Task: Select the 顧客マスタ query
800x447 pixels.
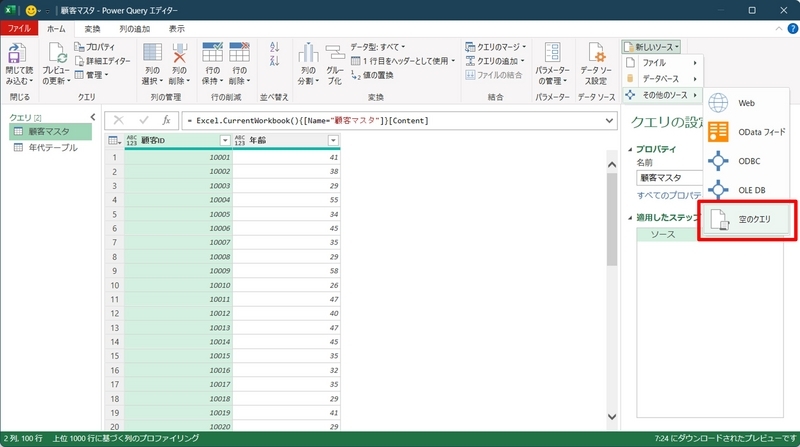Action: click(51, 132)
